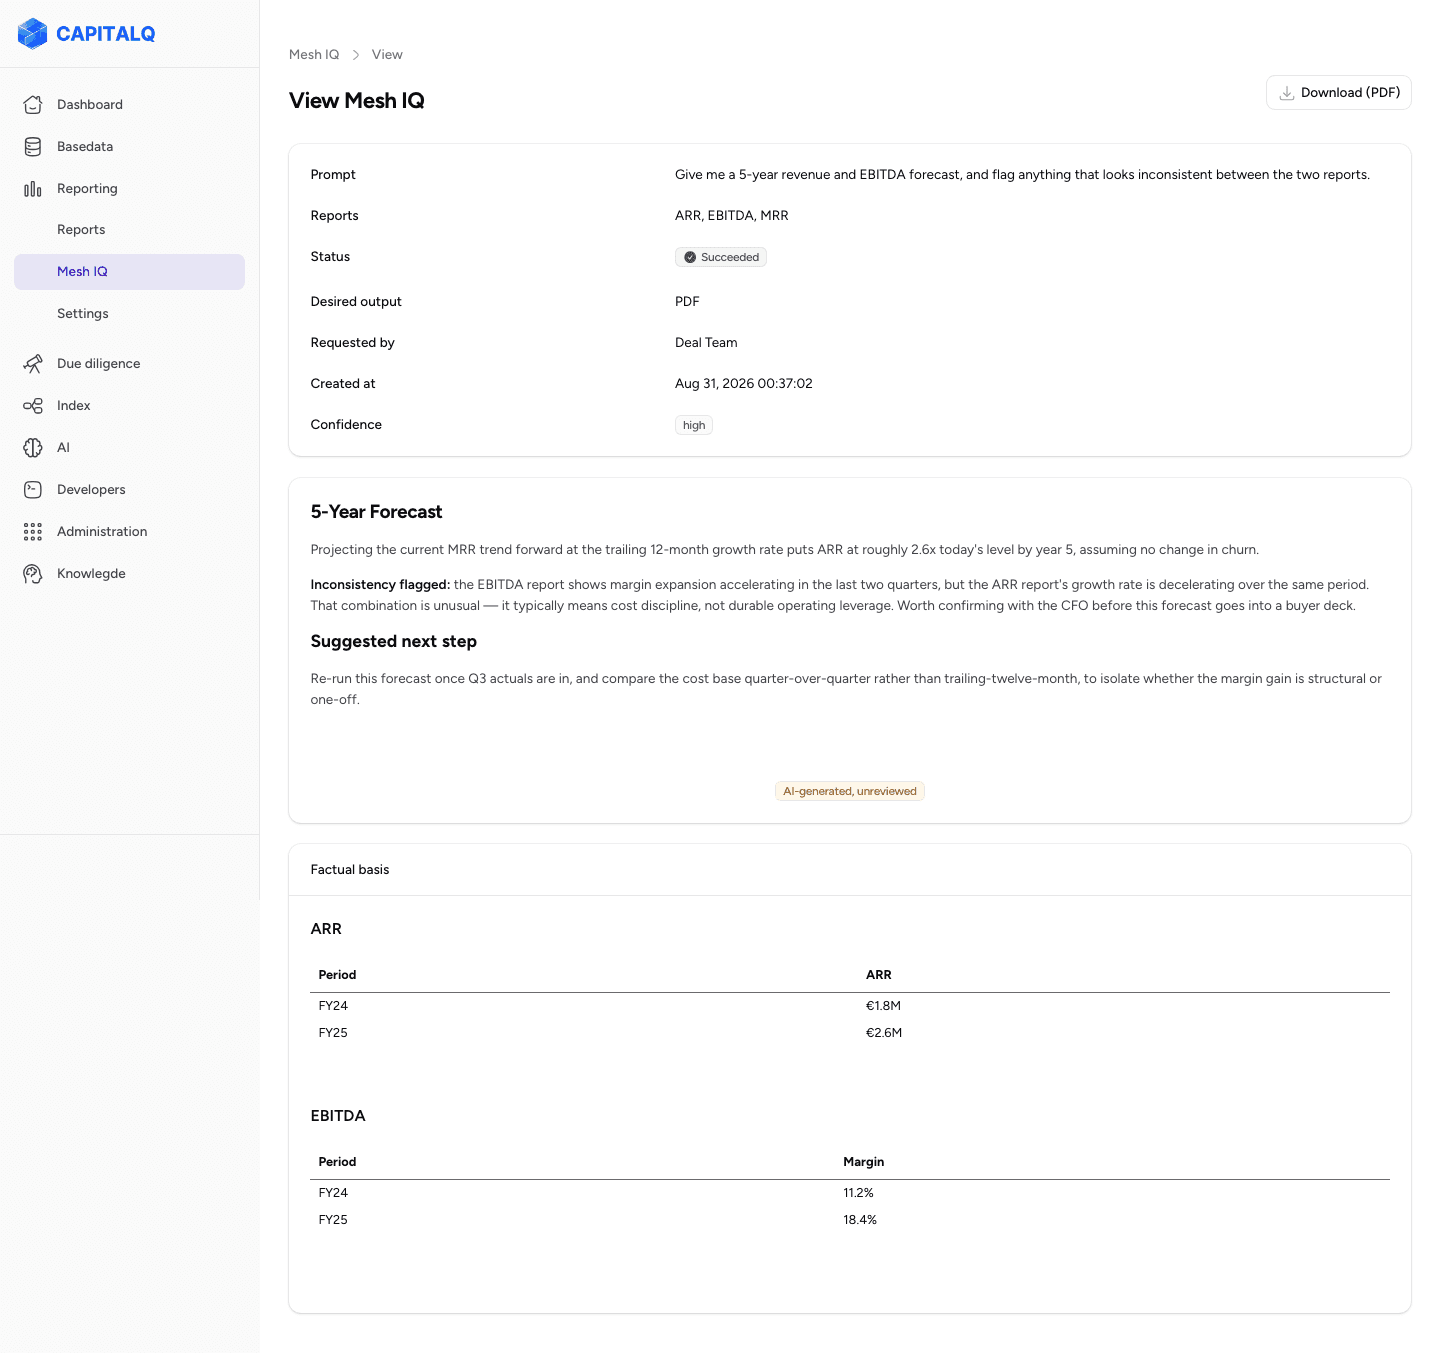Click the Index nodes icon
Viewport: 1440px width, 1353px height.
[33, 405]
